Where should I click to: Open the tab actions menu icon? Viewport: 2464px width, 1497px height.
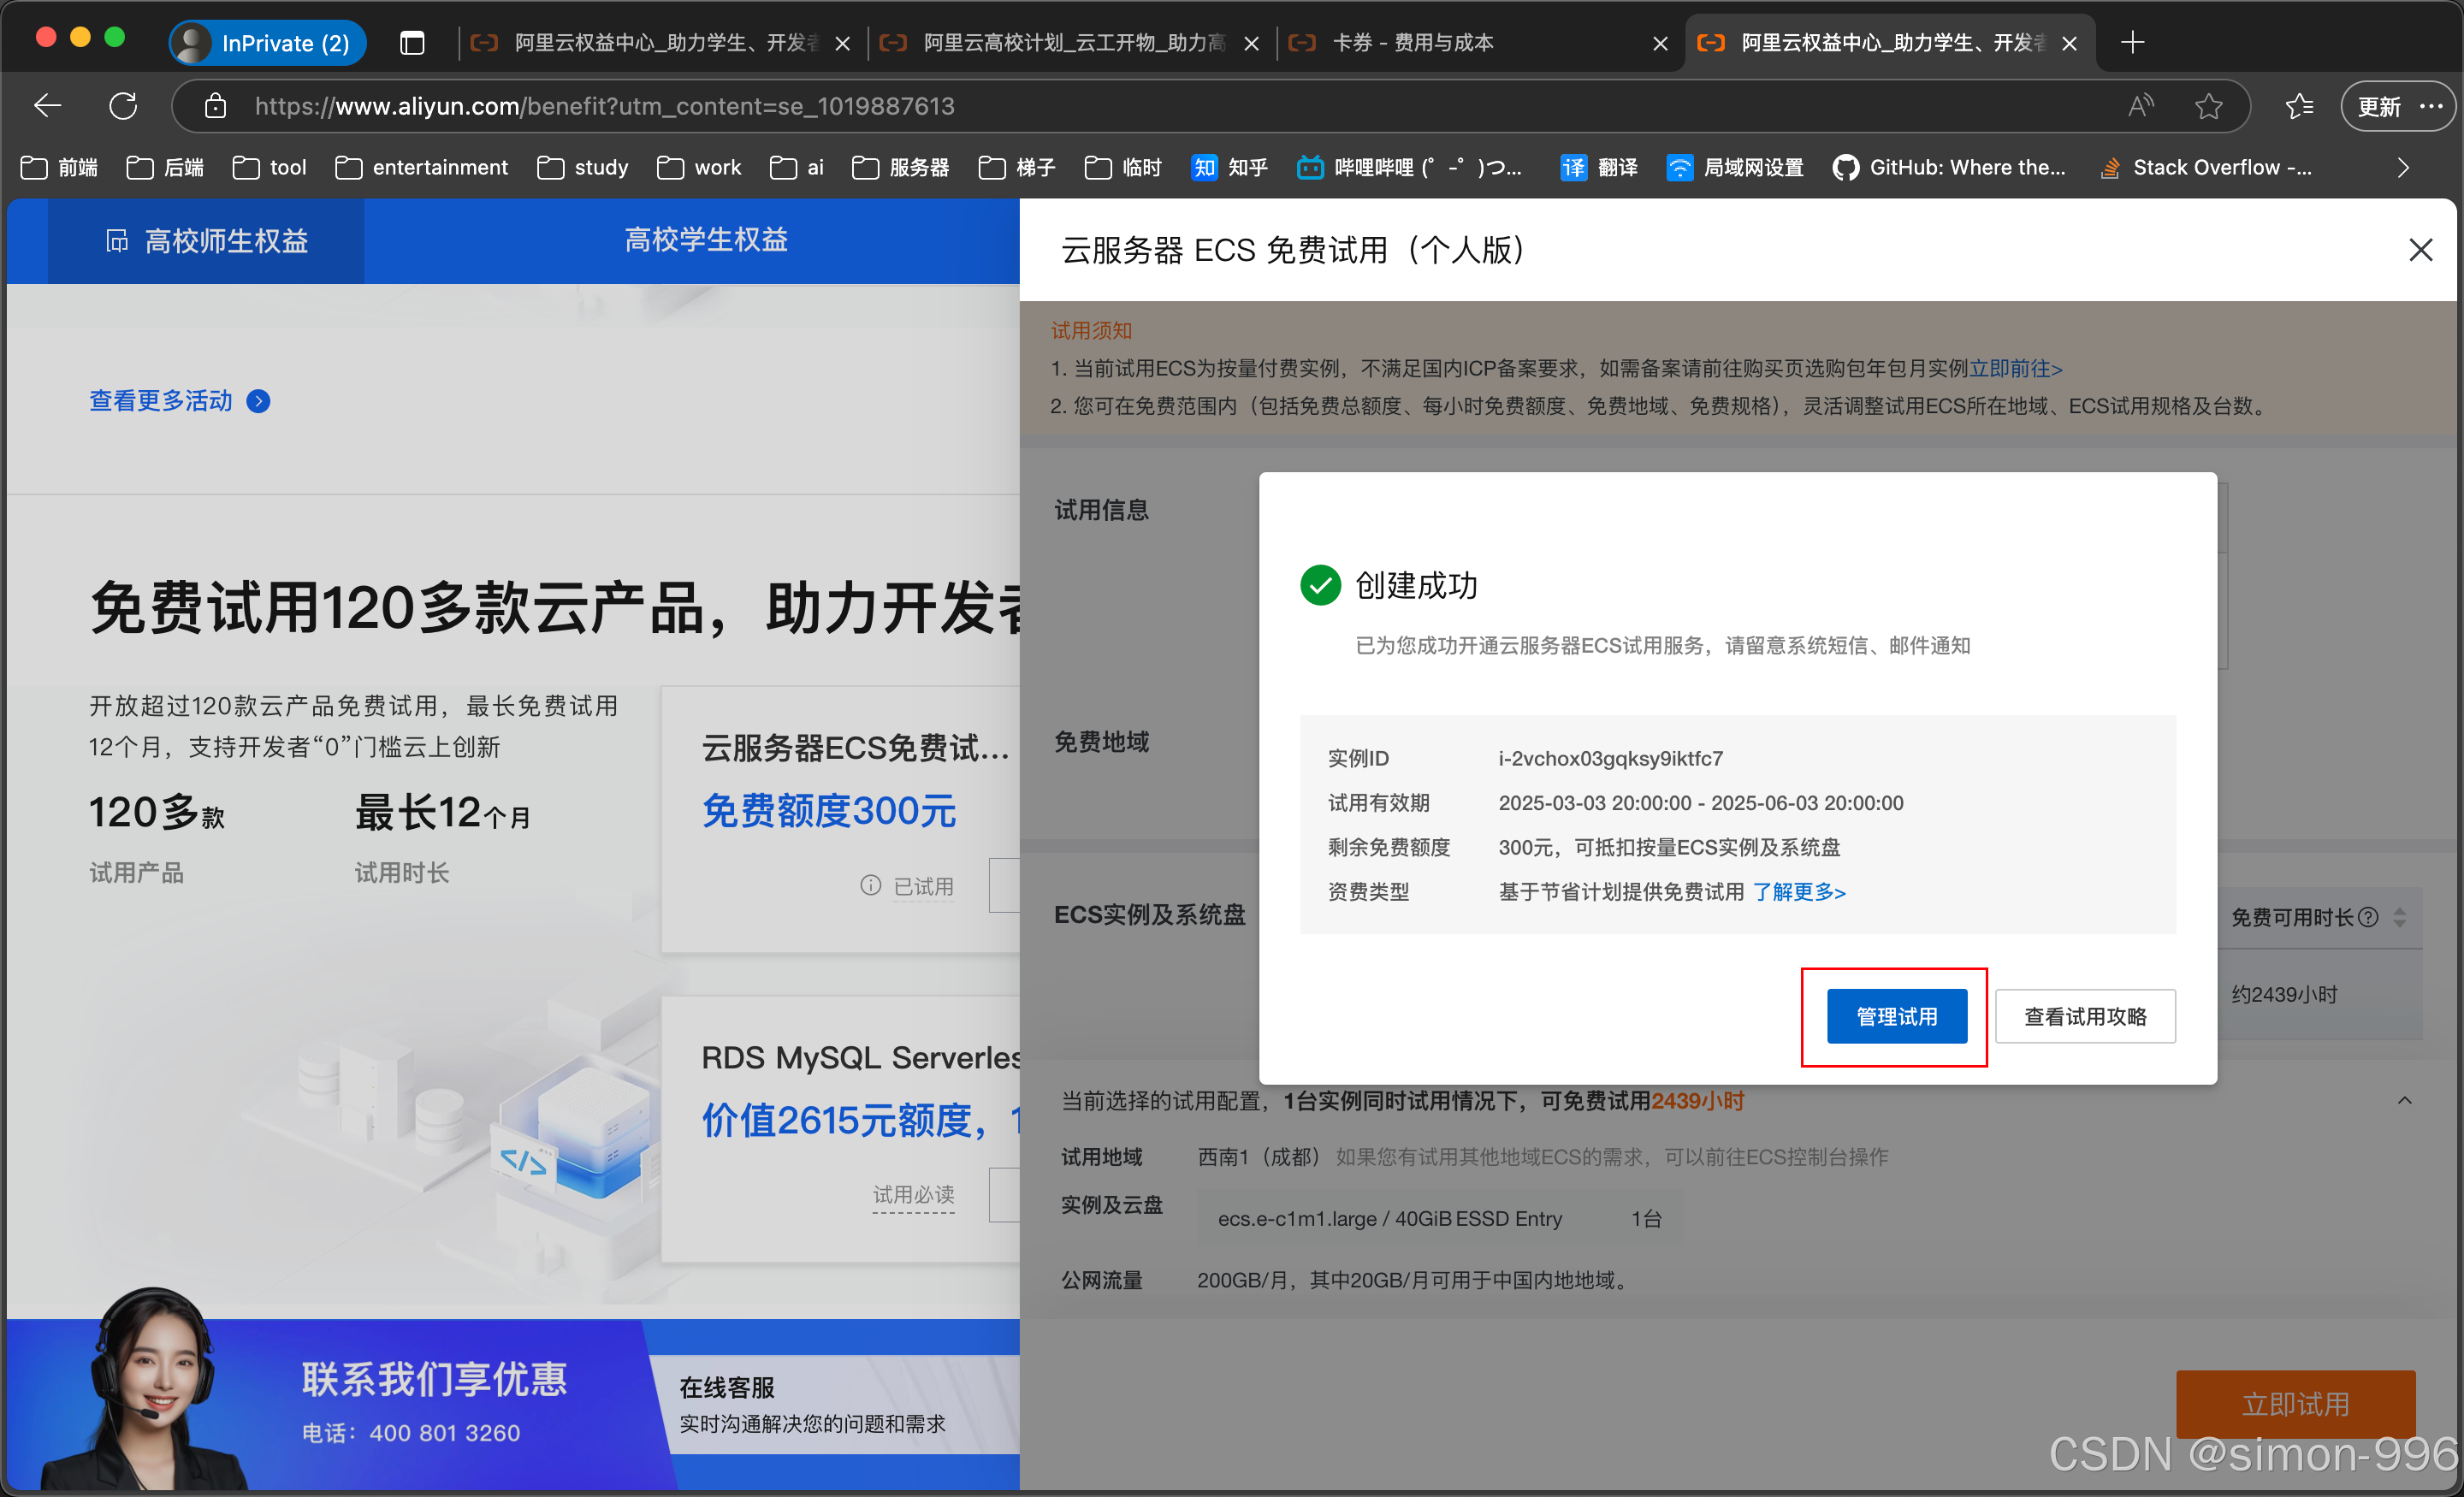(x=412, y=42)
